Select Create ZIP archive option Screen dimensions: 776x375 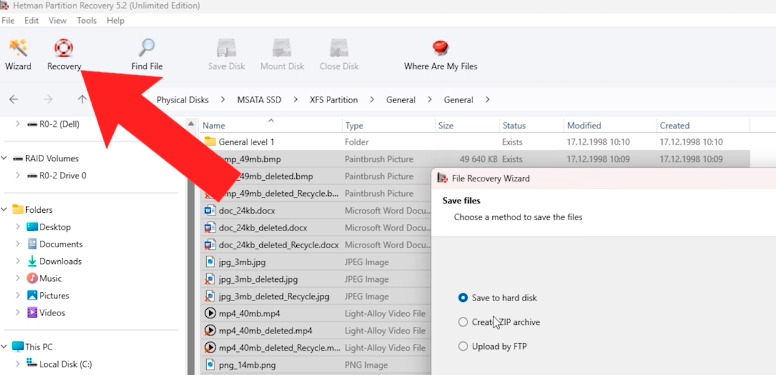pos(463,322)
